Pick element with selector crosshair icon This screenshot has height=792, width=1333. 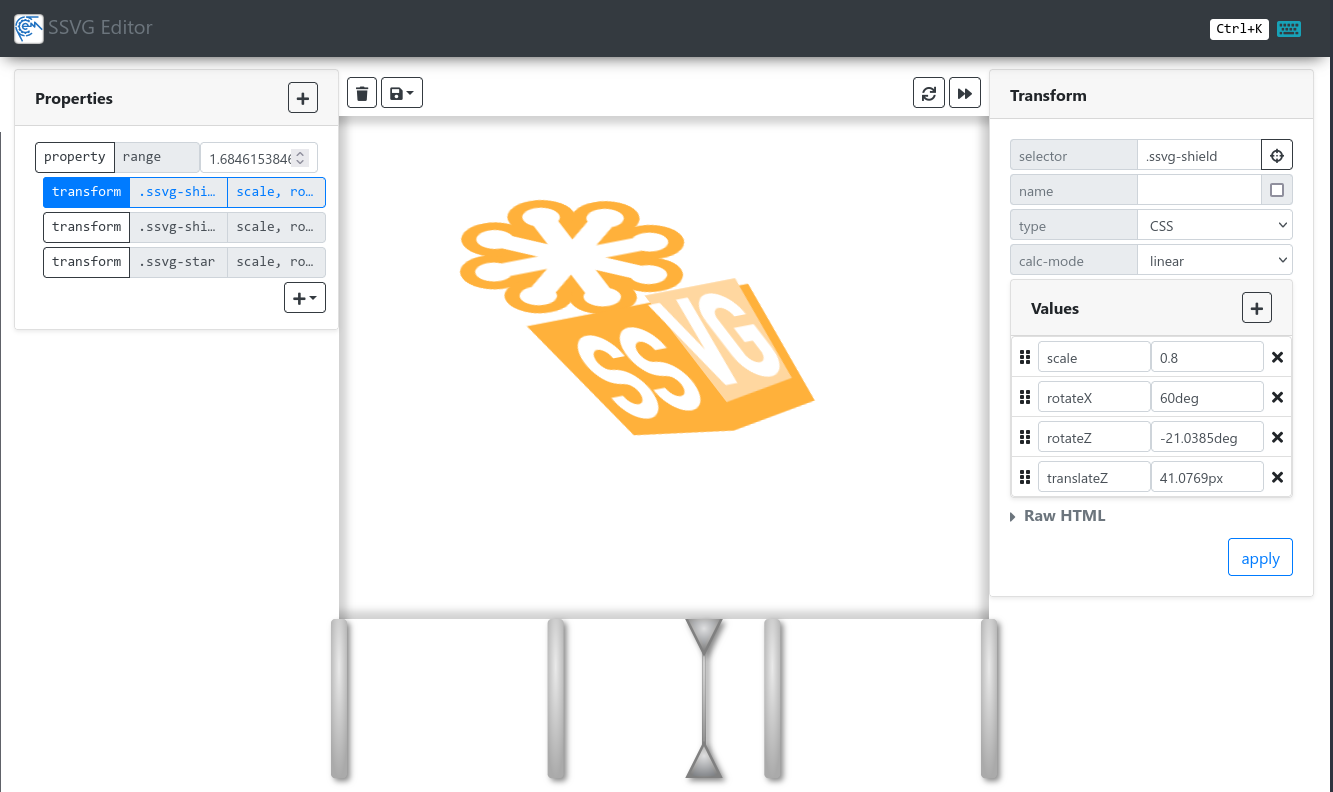tap(1277, 156)
